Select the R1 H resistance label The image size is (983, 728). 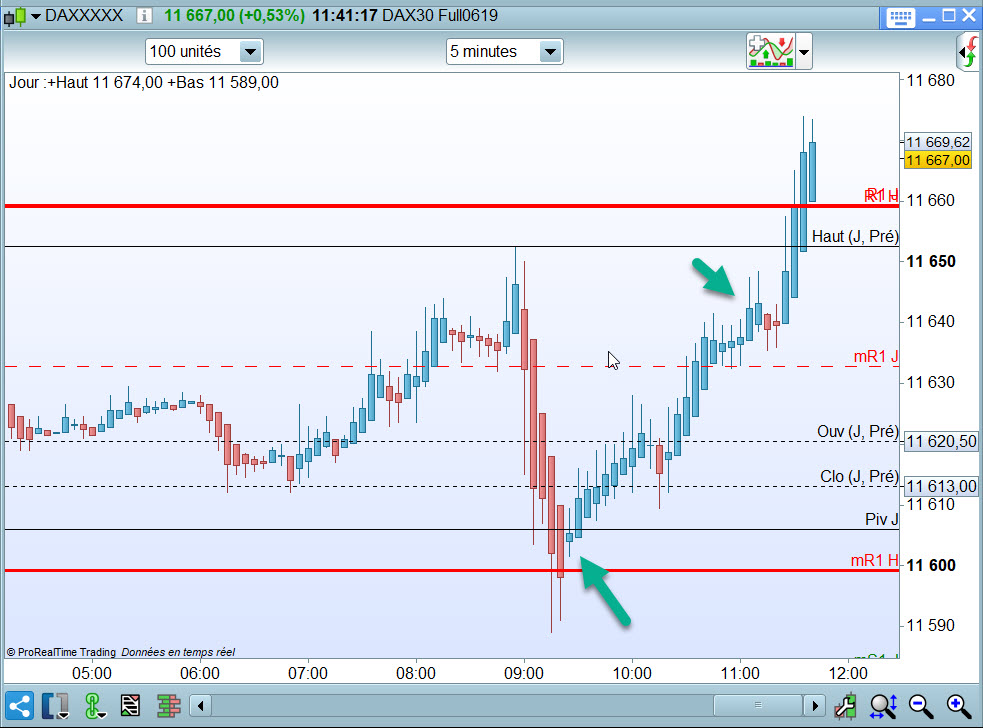881,195
